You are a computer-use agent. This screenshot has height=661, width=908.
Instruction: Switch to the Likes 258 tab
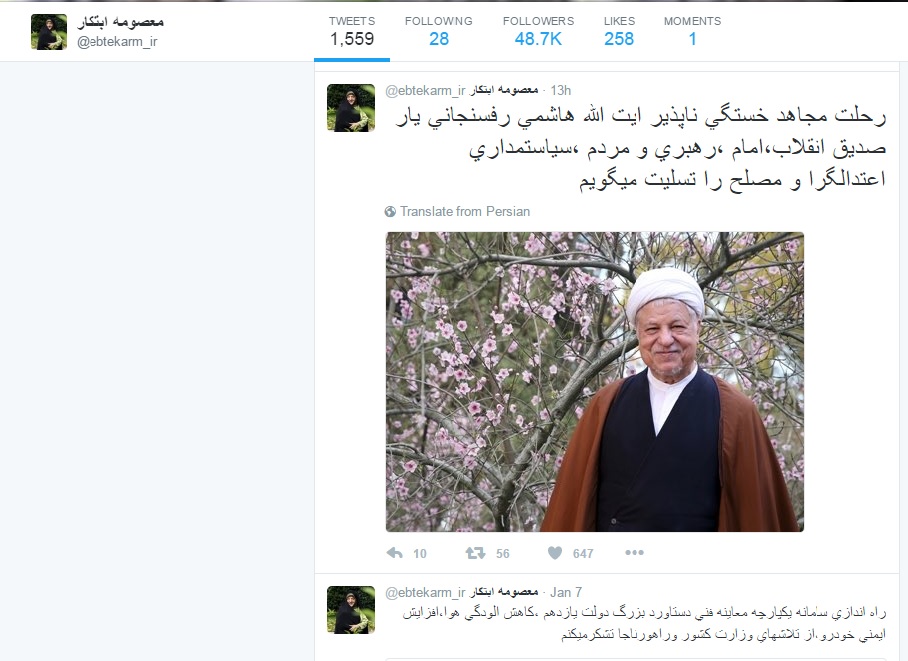(619, 32)
